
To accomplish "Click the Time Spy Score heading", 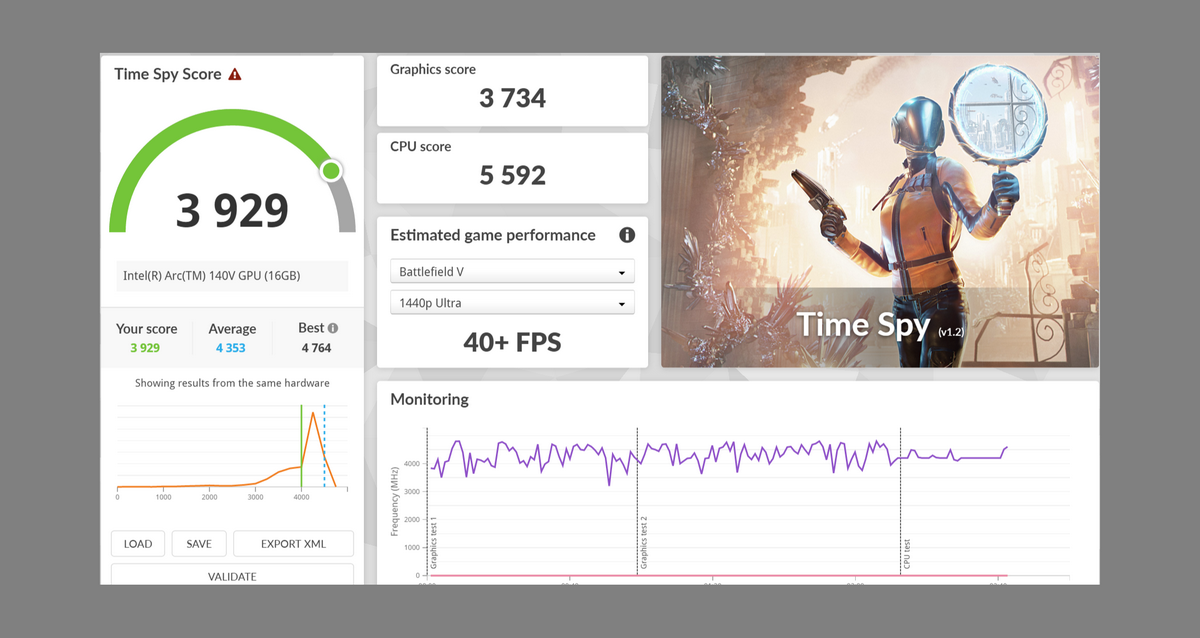I will point(168,74).
